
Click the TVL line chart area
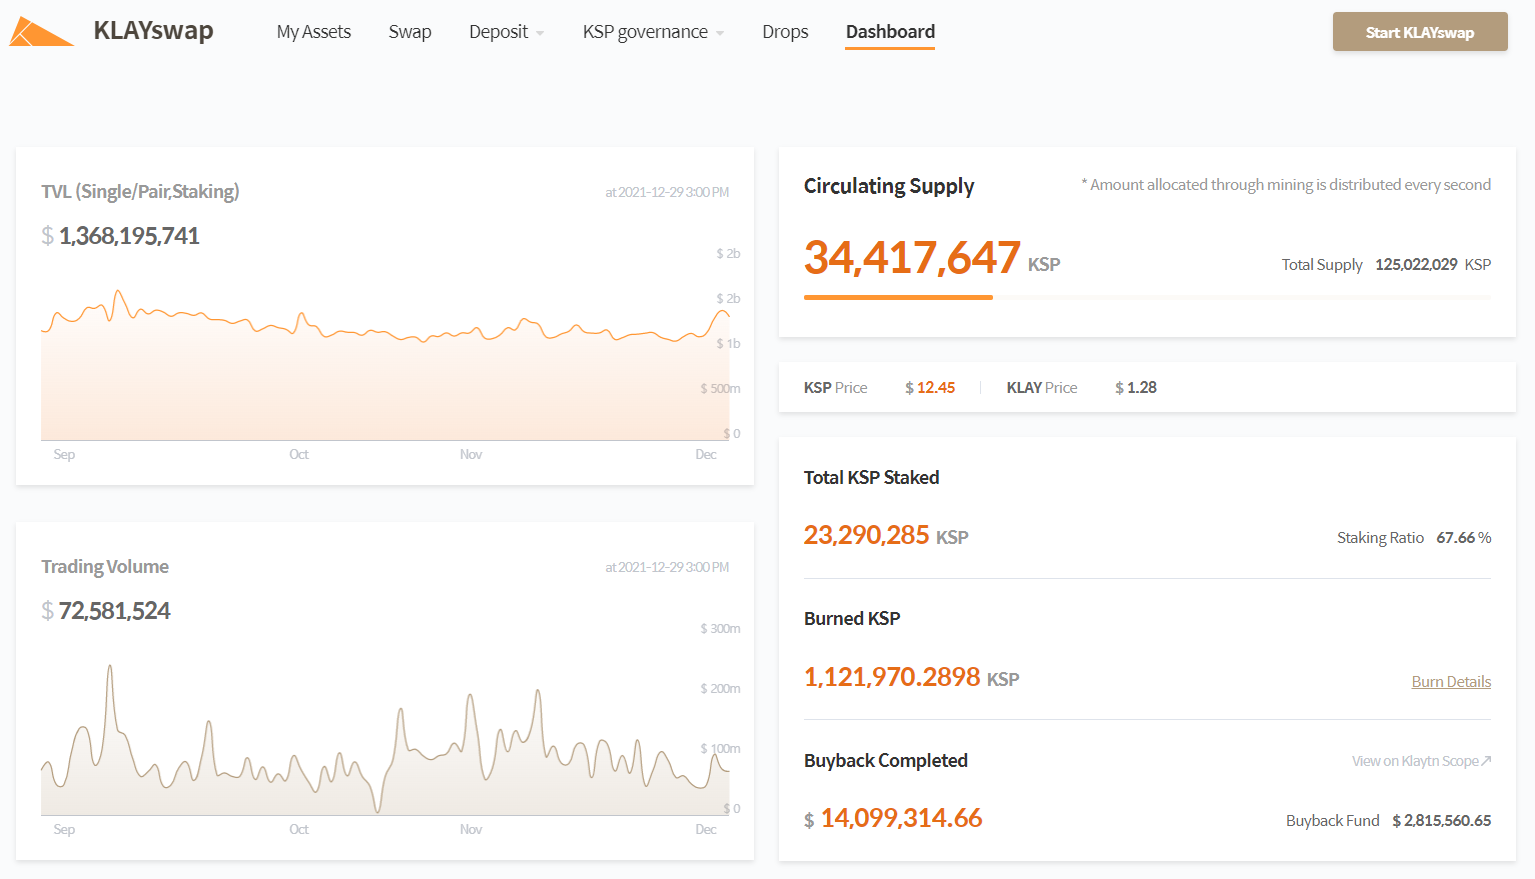[385, 364]
